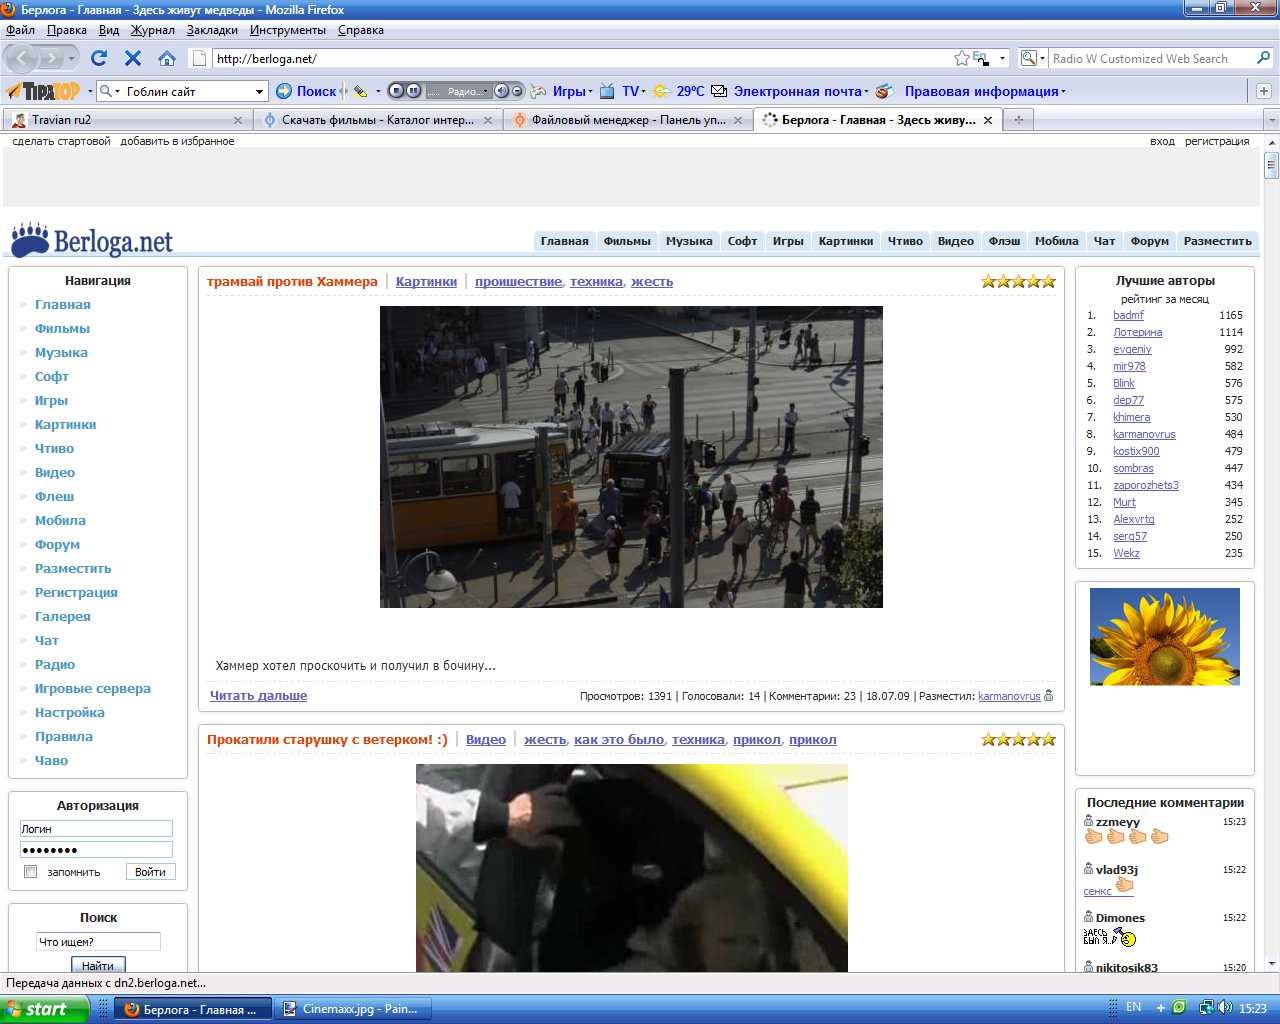Click the Firefox icon in the taskbar
The image size is (1280, 1024).
[131, 1009]
